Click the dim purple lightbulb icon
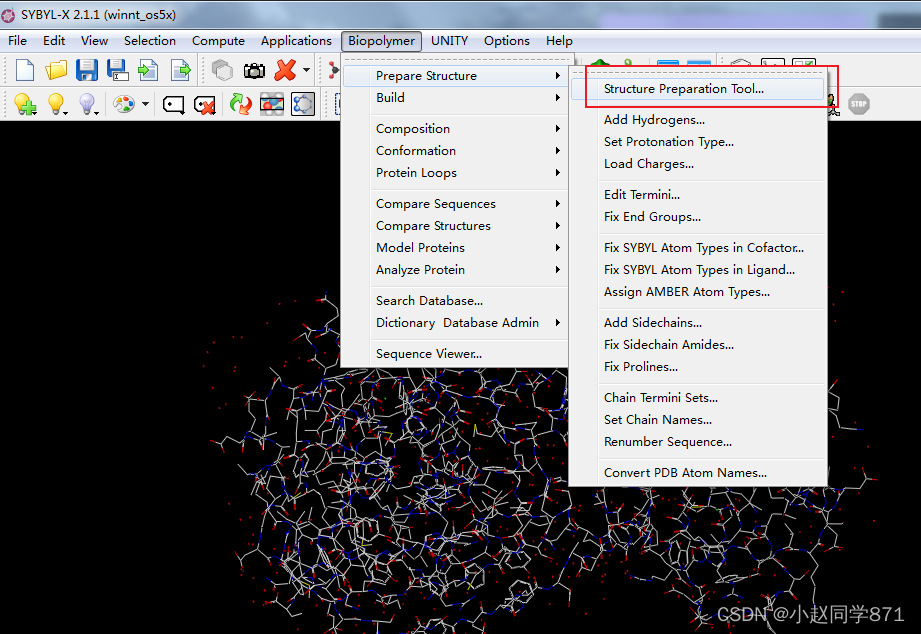 point(88,104)
